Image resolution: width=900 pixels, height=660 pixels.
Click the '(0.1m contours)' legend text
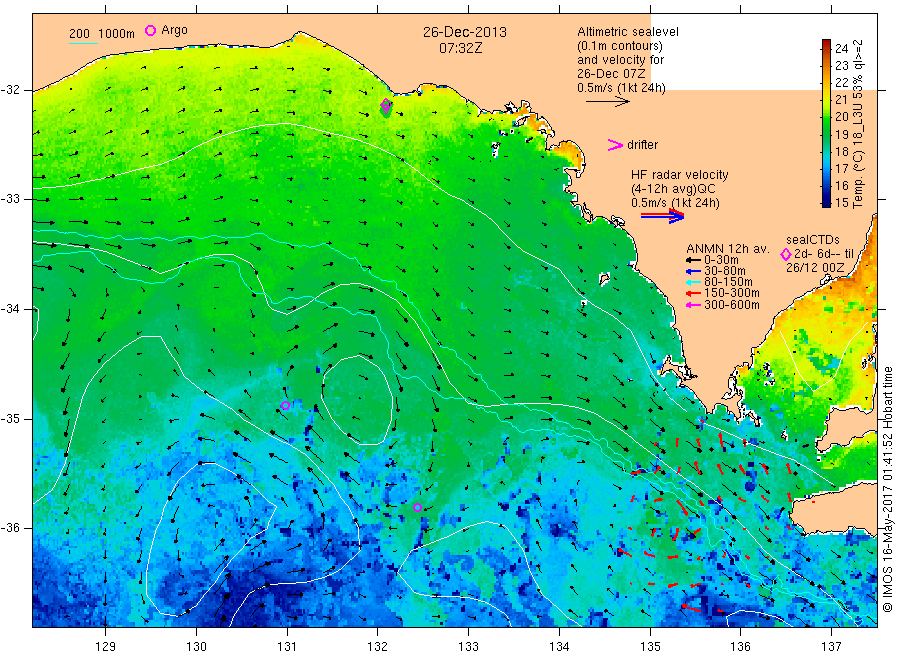(x=619, y=46)
